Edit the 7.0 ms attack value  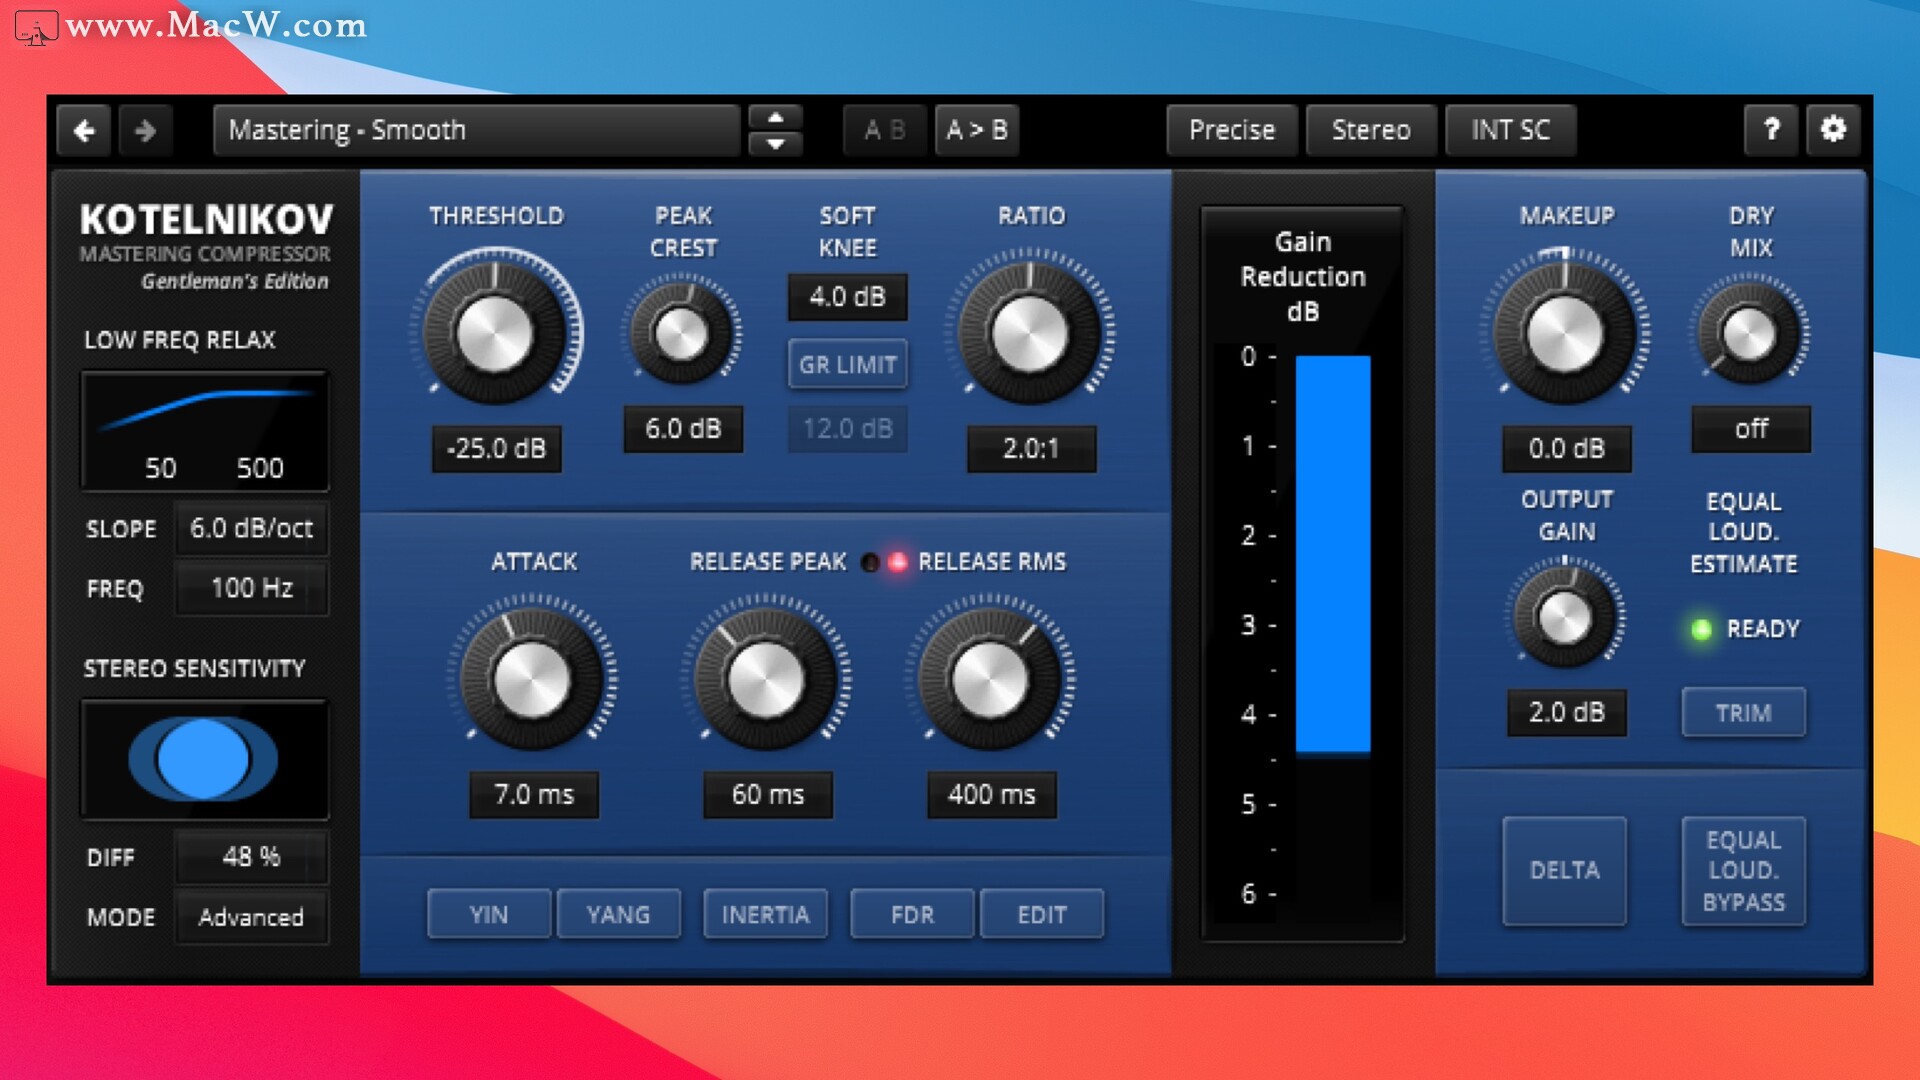[534, 795]
